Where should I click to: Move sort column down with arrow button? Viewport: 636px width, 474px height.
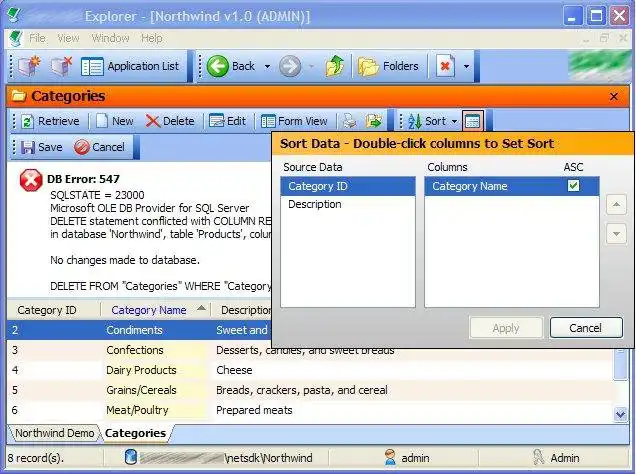point(616,234)
